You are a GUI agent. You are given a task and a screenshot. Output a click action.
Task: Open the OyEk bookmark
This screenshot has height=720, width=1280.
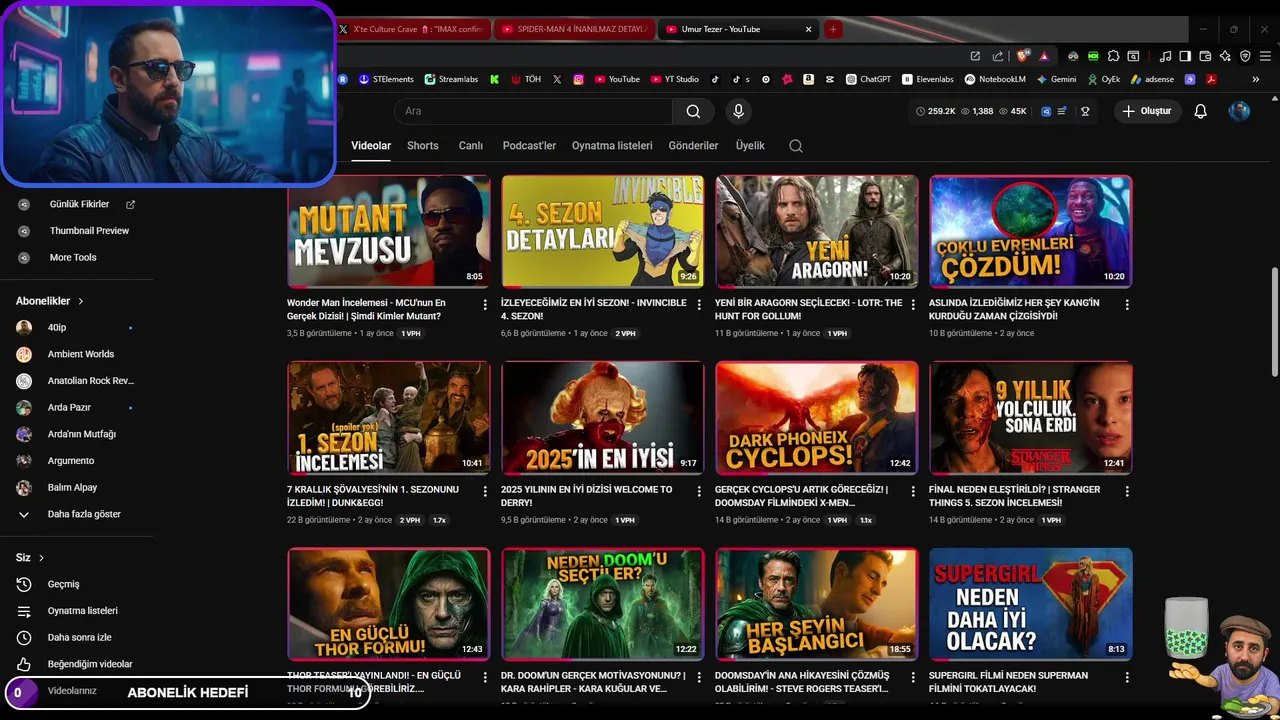(1104, 79)
